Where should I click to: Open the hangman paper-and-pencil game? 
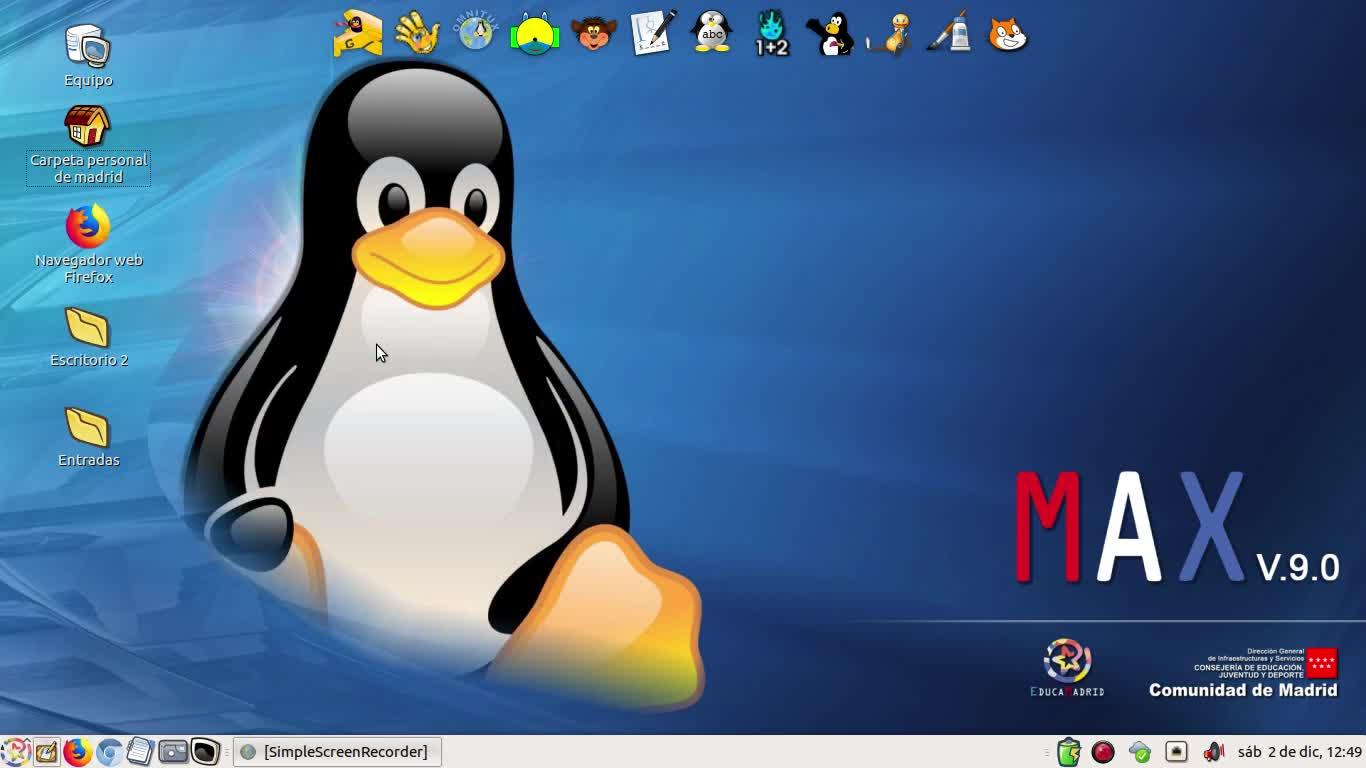(x=653, y=33)
